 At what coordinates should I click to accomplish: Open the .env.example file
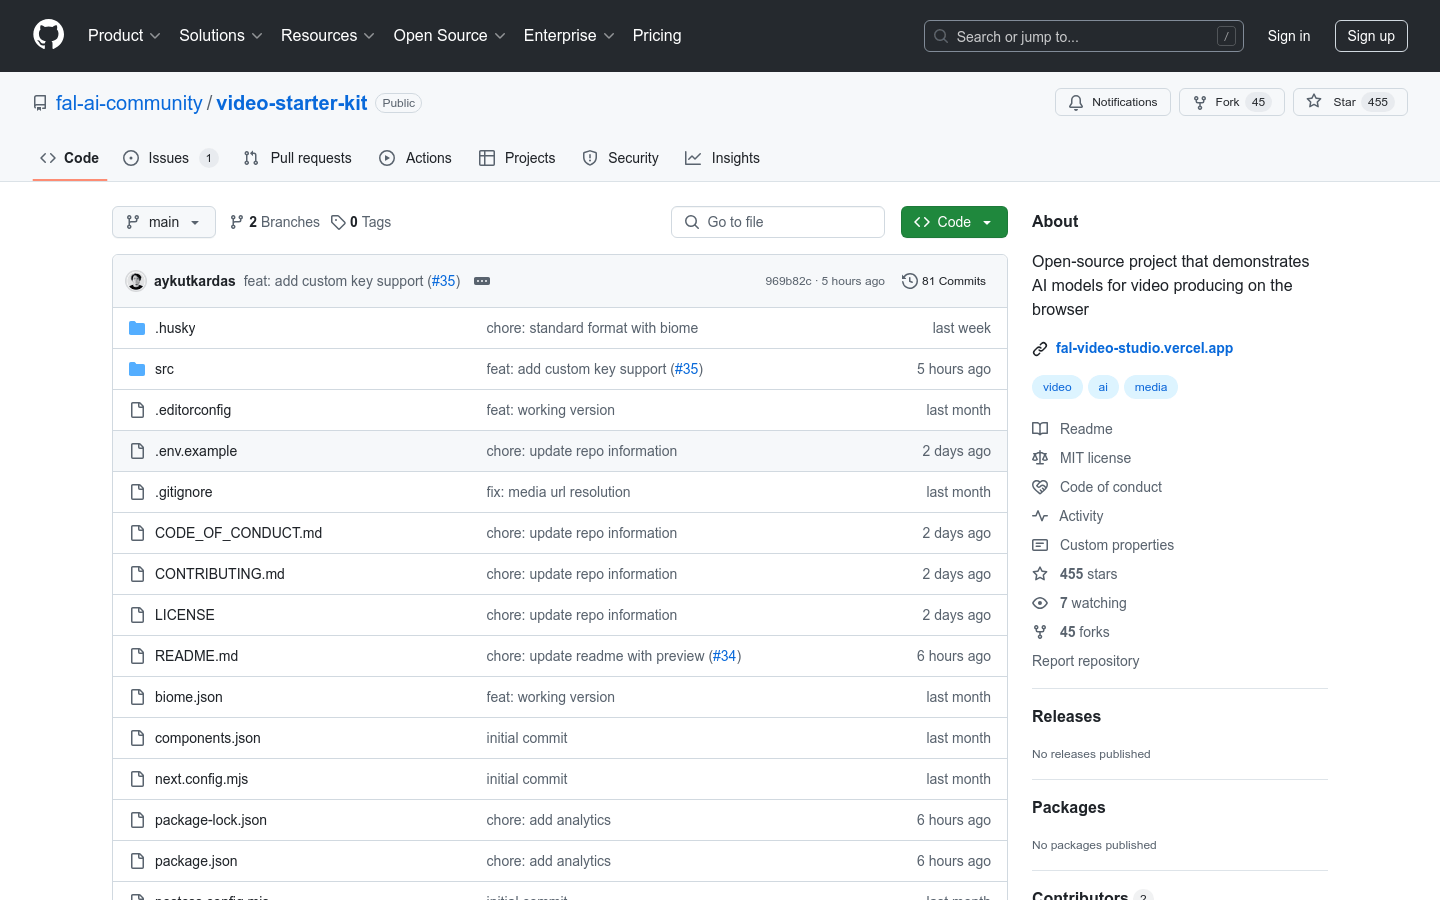pyautogui.click(x=196, y=451)
